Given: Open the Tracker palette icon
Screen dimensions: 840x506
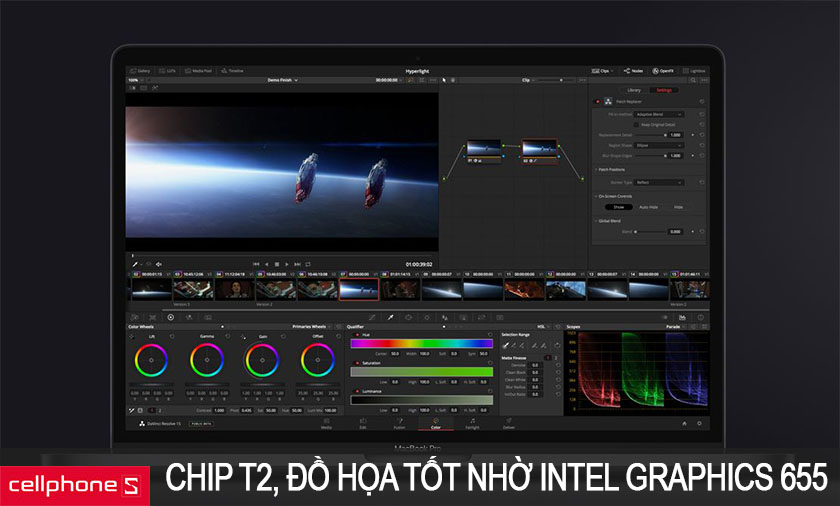Looking at the screenshot, I should 427,318.
